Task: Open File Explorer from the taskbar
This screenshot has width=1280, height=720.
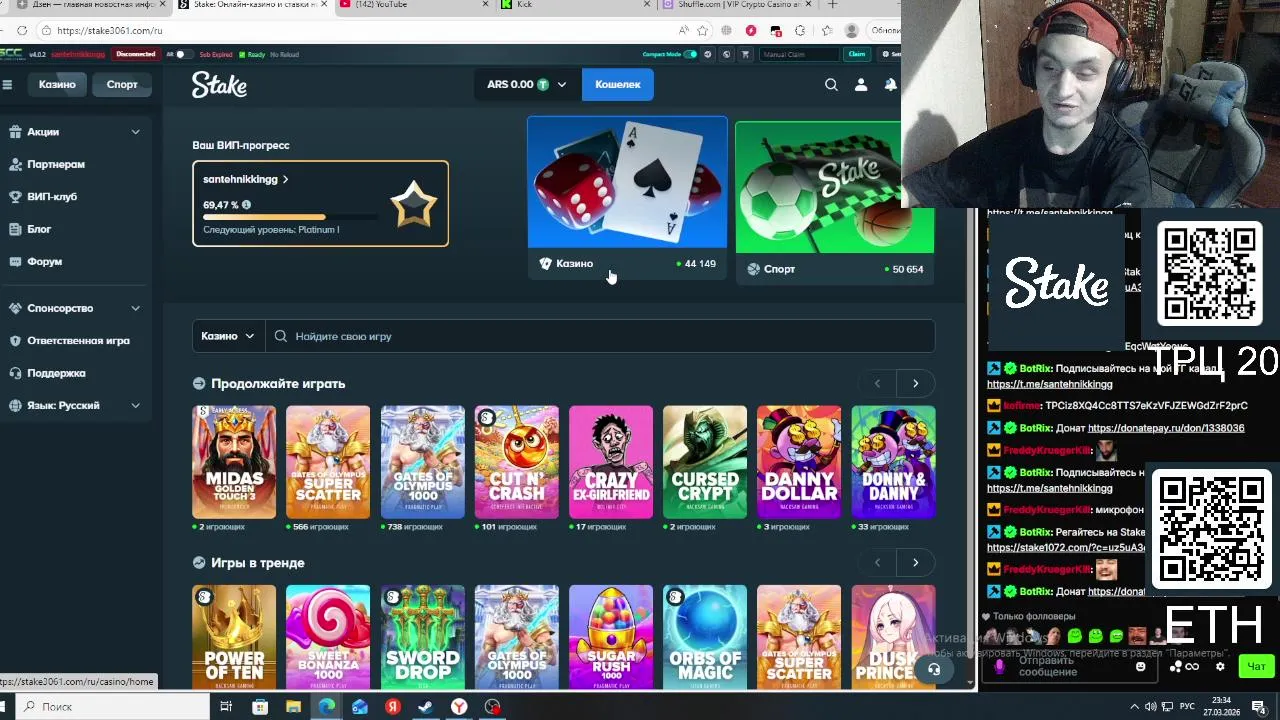Action: click(293, 707)
